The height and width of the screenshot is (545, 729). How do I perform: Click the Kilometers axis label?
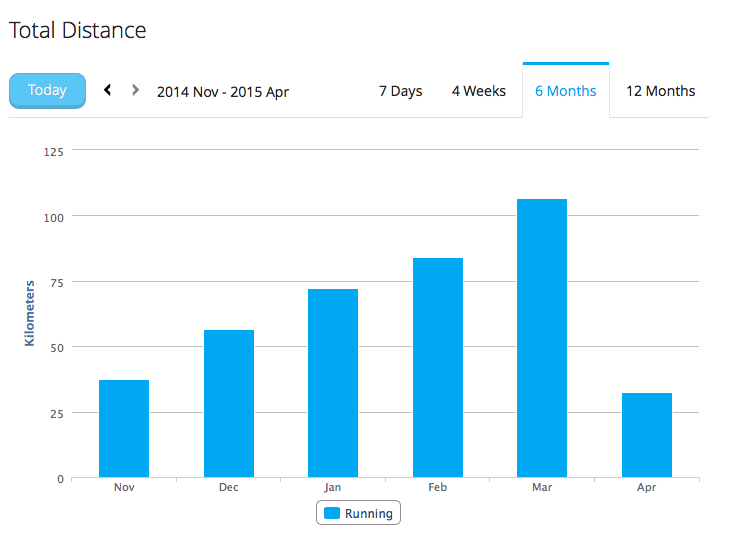click(30, 313)
